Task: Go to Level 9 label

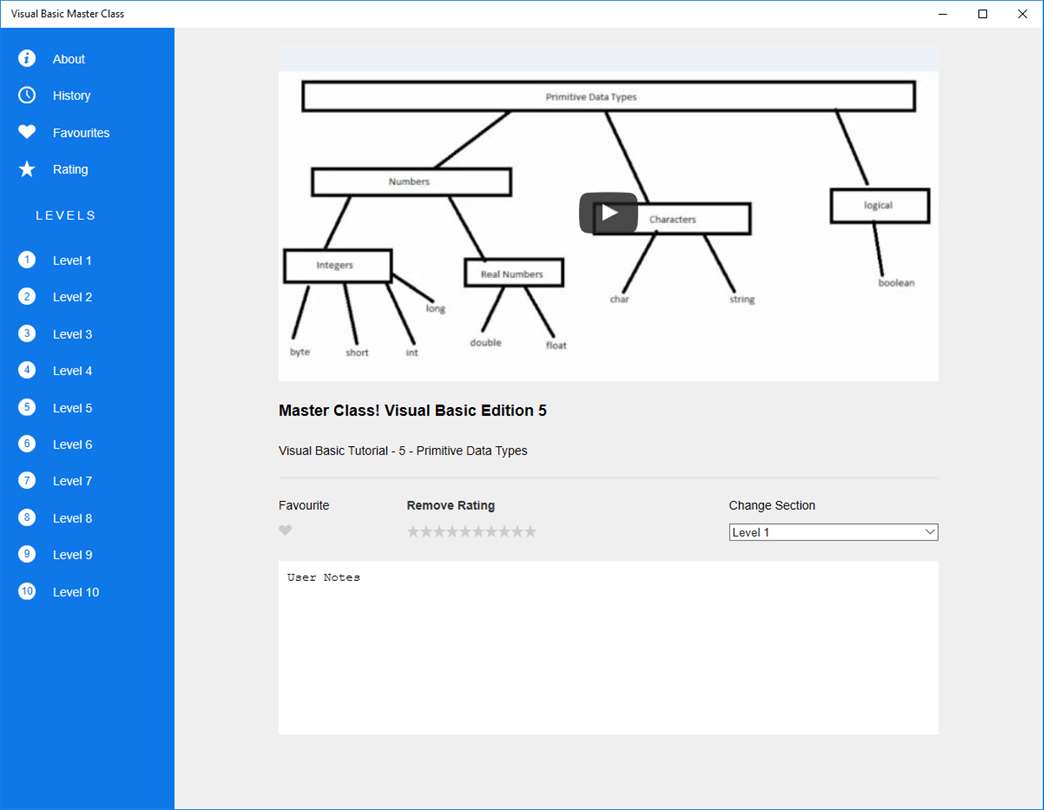Action: point(73,555)
